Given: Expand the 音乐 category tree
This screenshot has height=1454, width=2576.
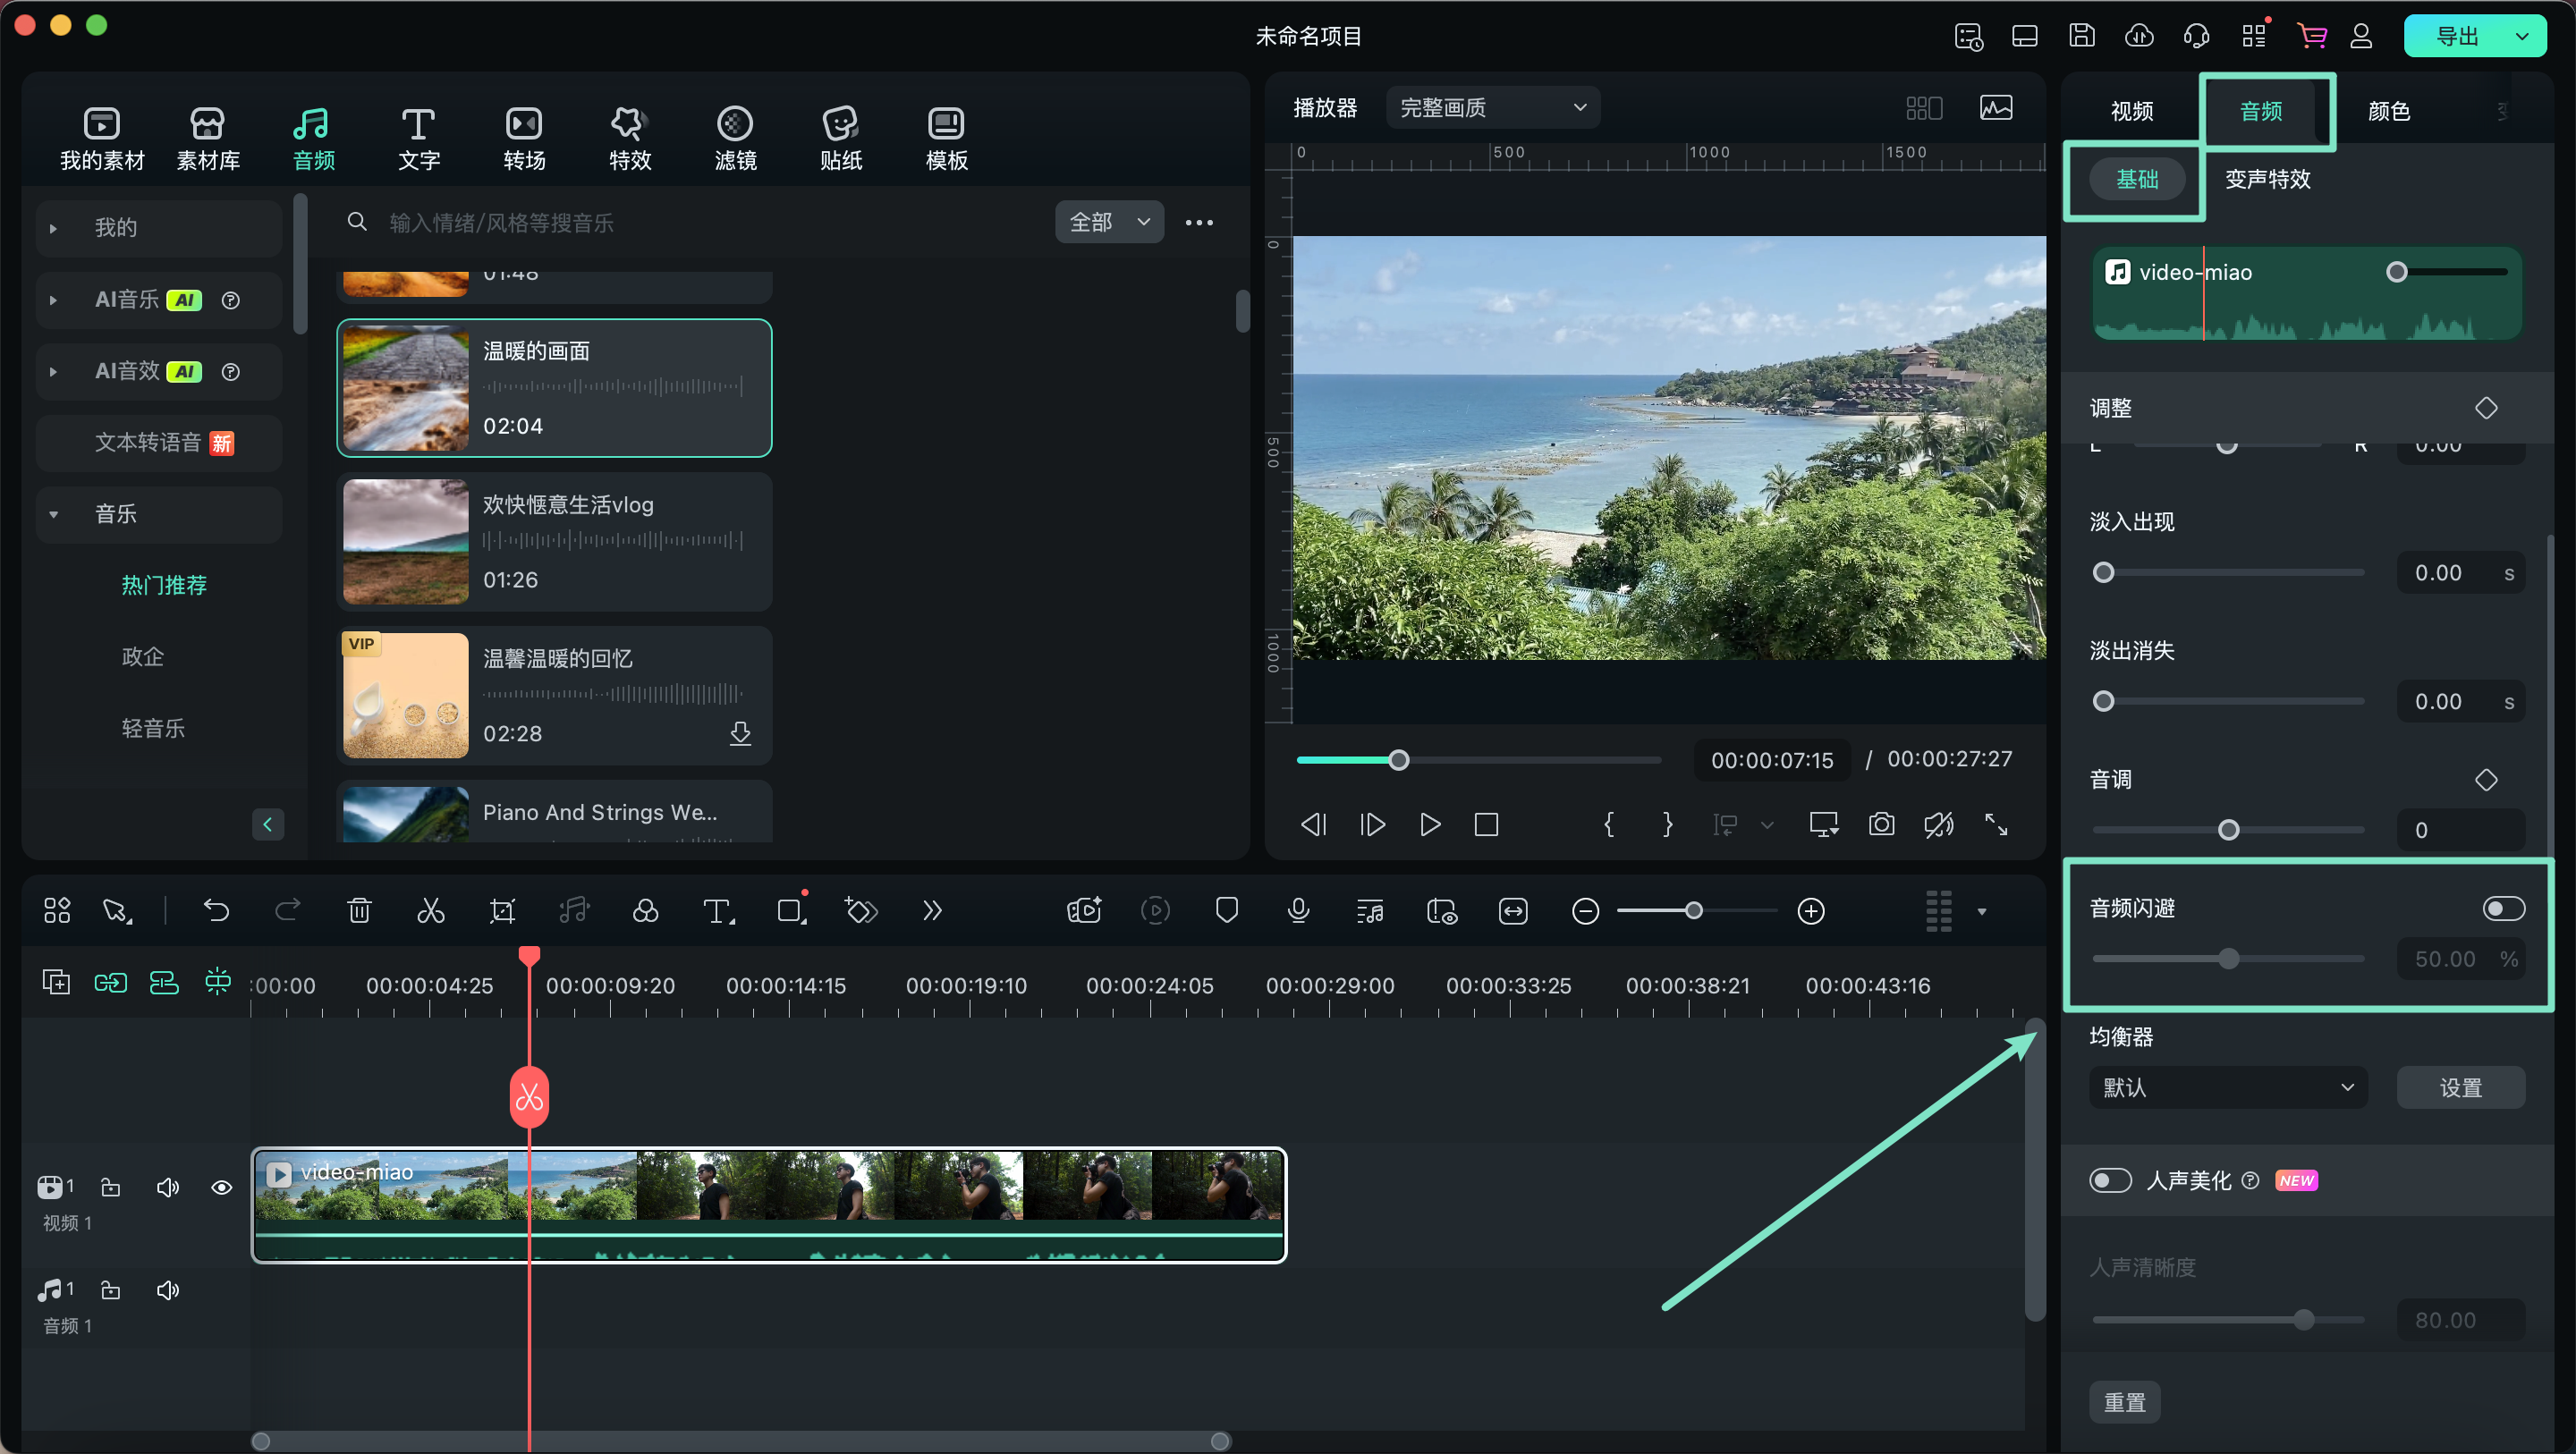Looking at the screenshot, I should (x=47, y=513).
